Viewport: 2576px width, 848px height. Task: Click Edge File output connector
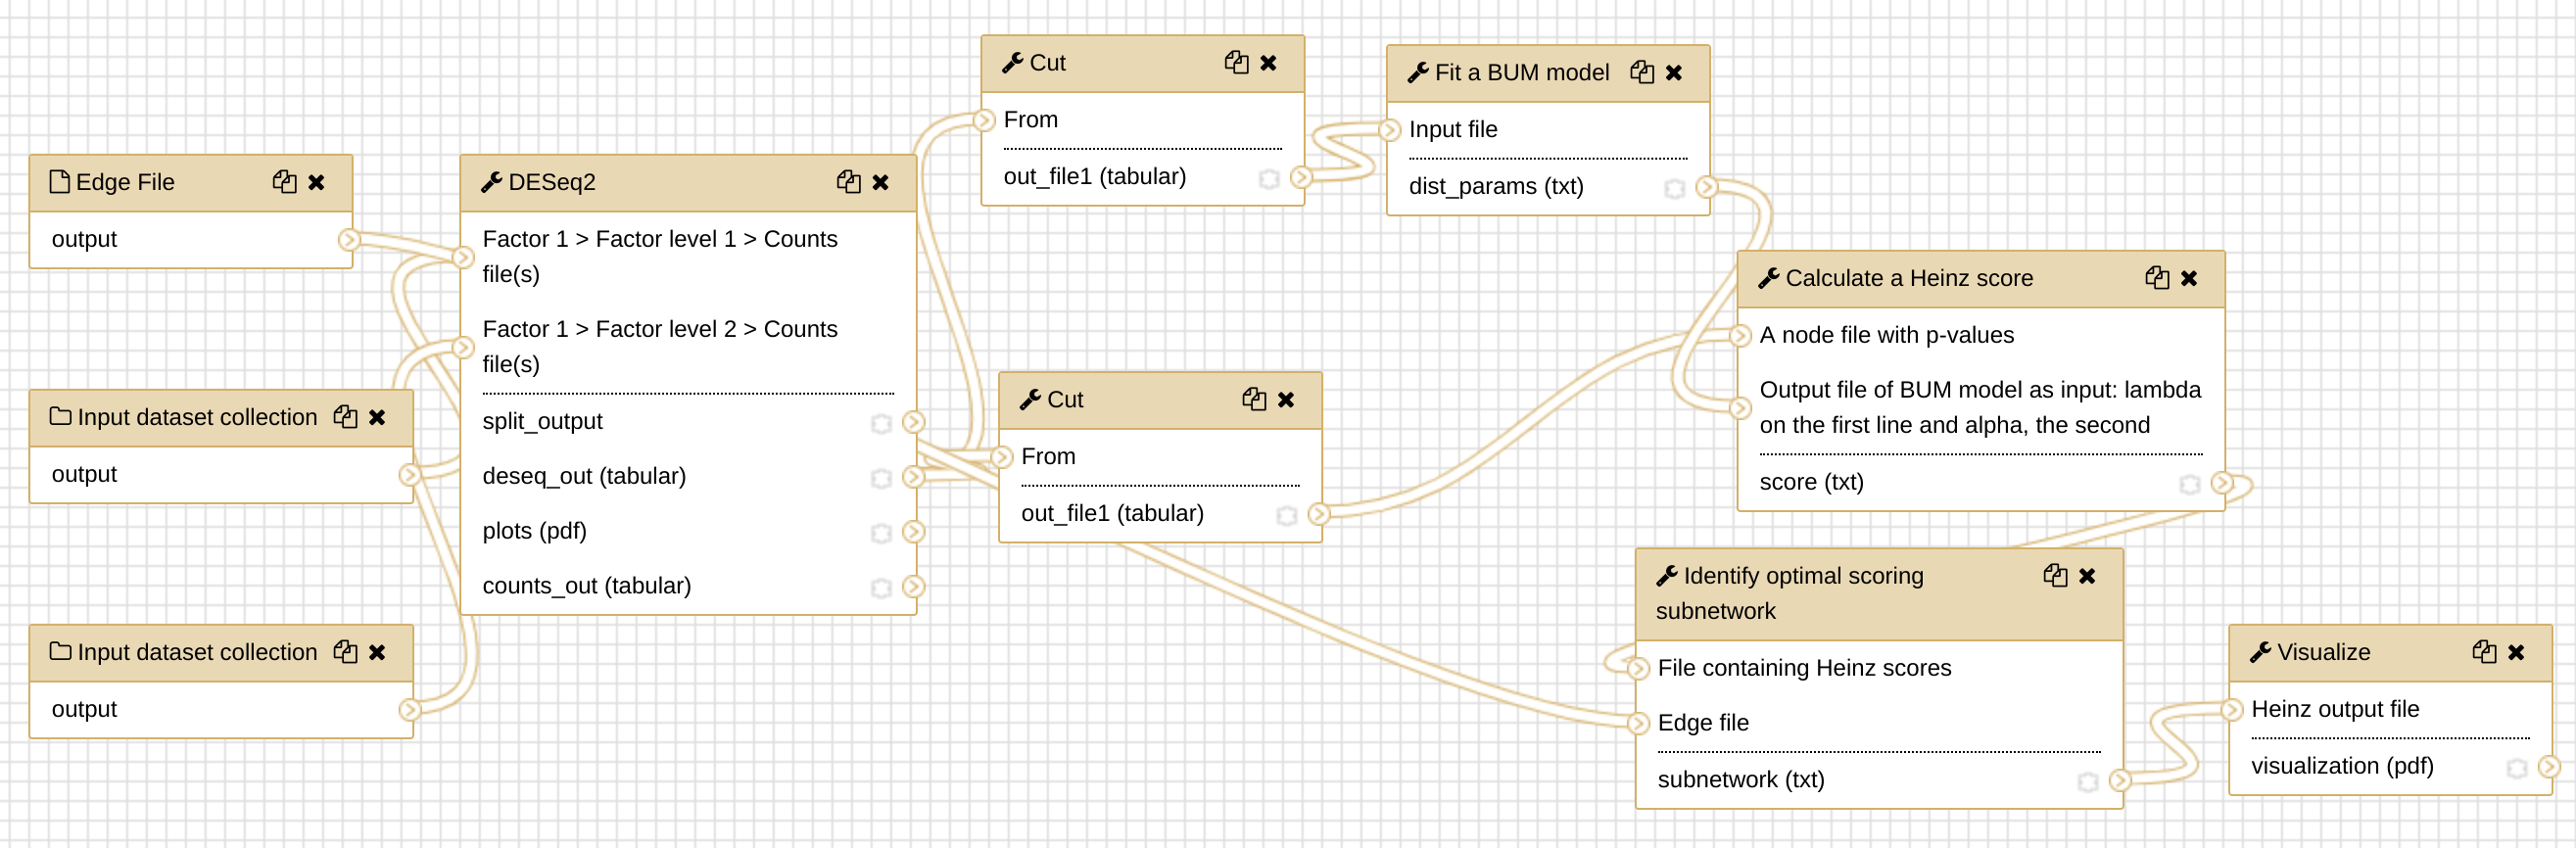coord(348,239)
